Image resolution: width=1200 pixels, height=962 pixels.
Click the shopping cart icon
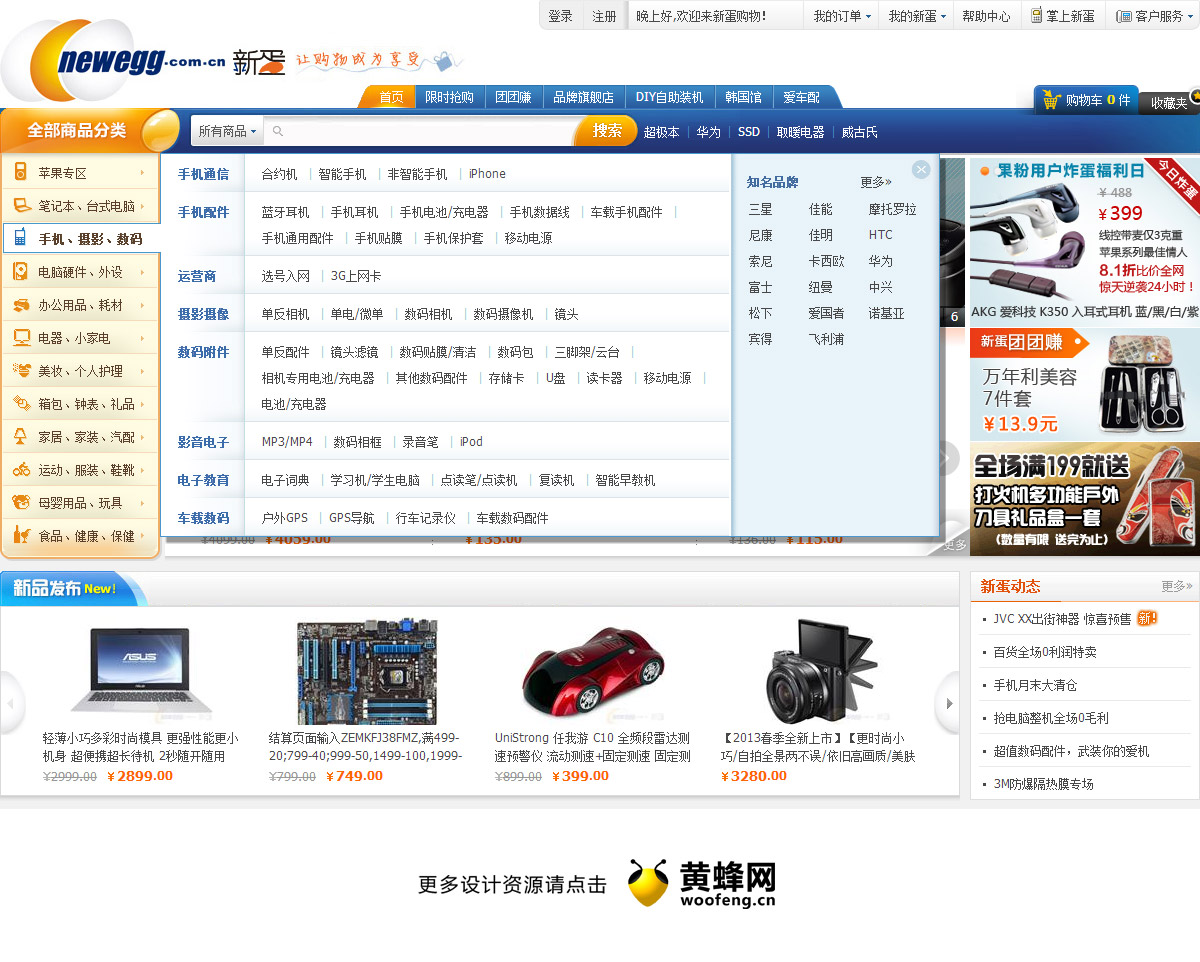point(1050,99)
